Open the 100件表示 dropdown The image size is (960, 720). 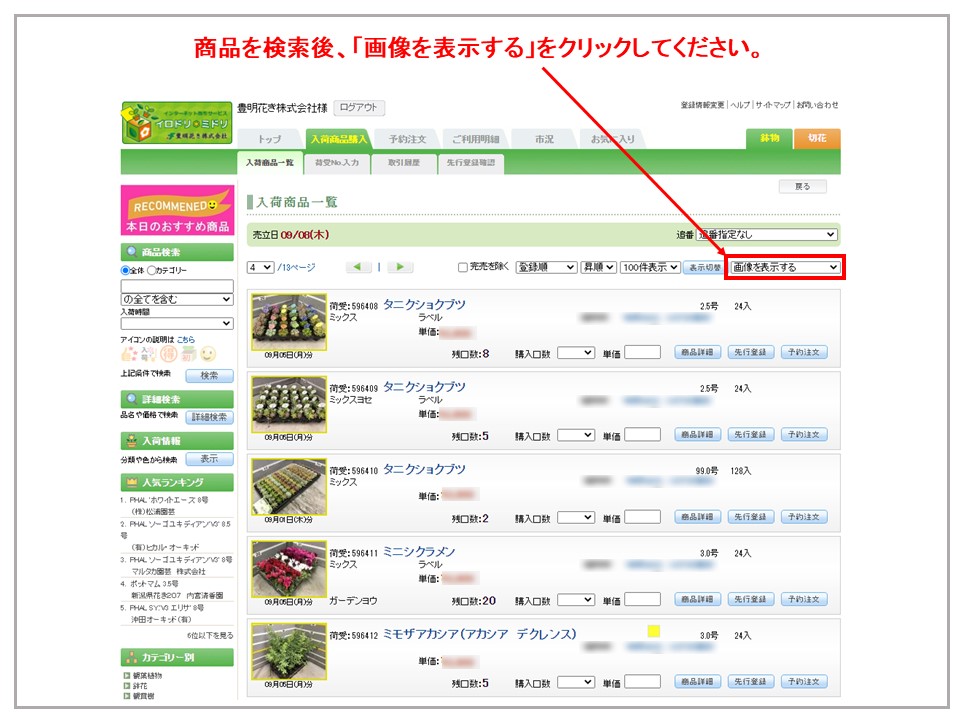coord(649,267)
